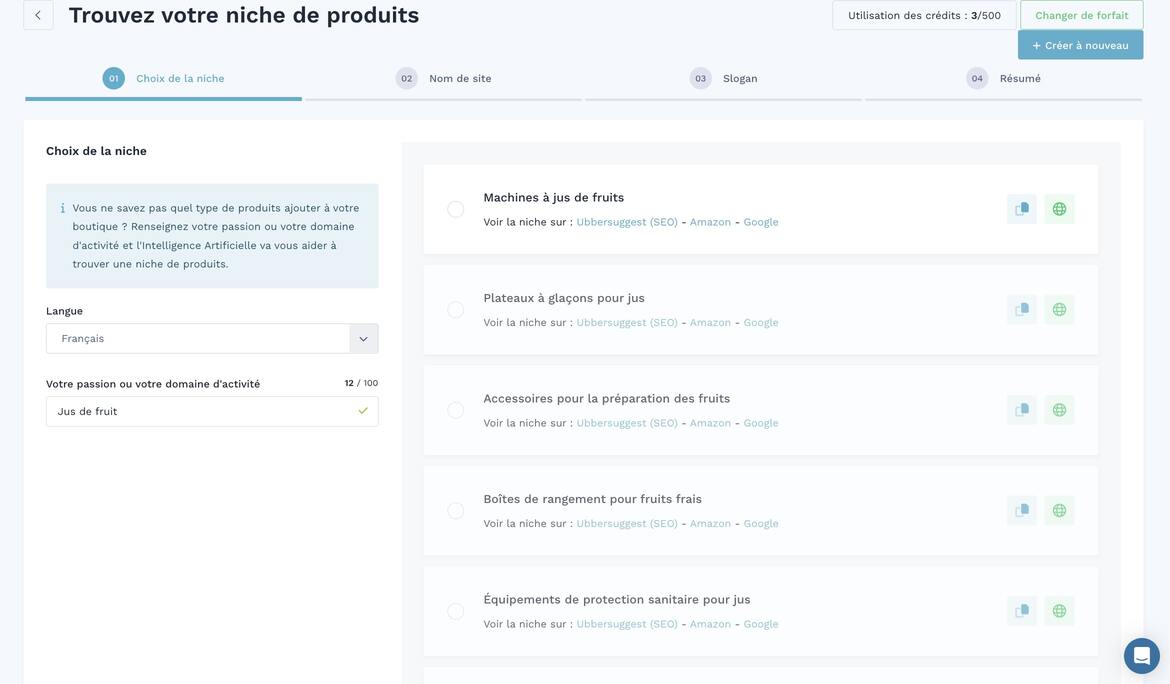Copy 'Équipements de protection sanitaire pour jus' niche

click(1022, 611)
